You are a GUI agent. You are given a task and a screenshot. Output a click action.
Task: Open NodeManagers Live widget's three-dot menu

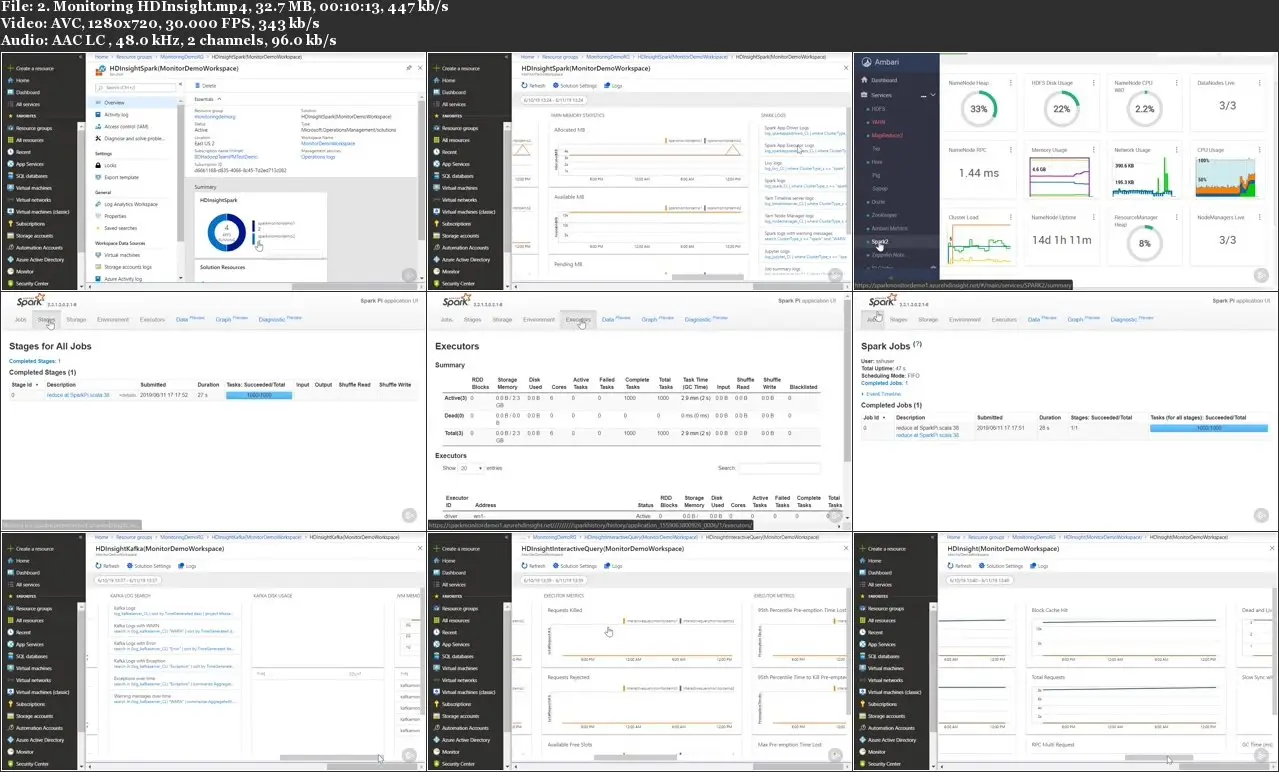coord(1259,217)
